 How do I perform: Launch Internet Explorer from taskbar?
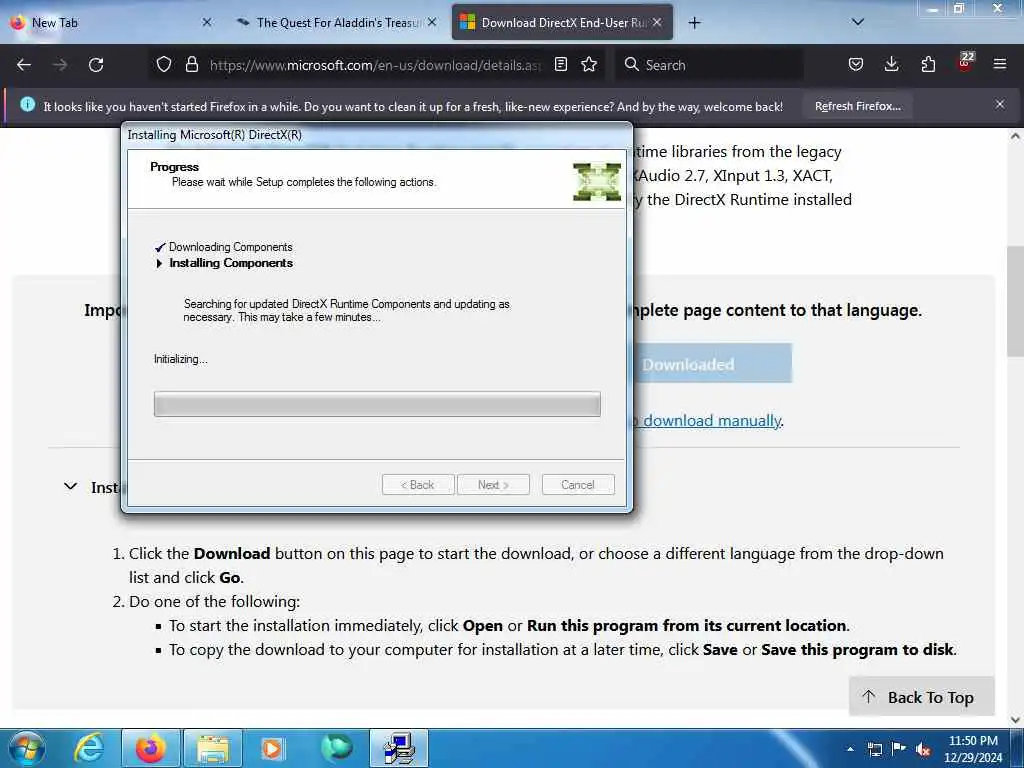tap(89, 748)
